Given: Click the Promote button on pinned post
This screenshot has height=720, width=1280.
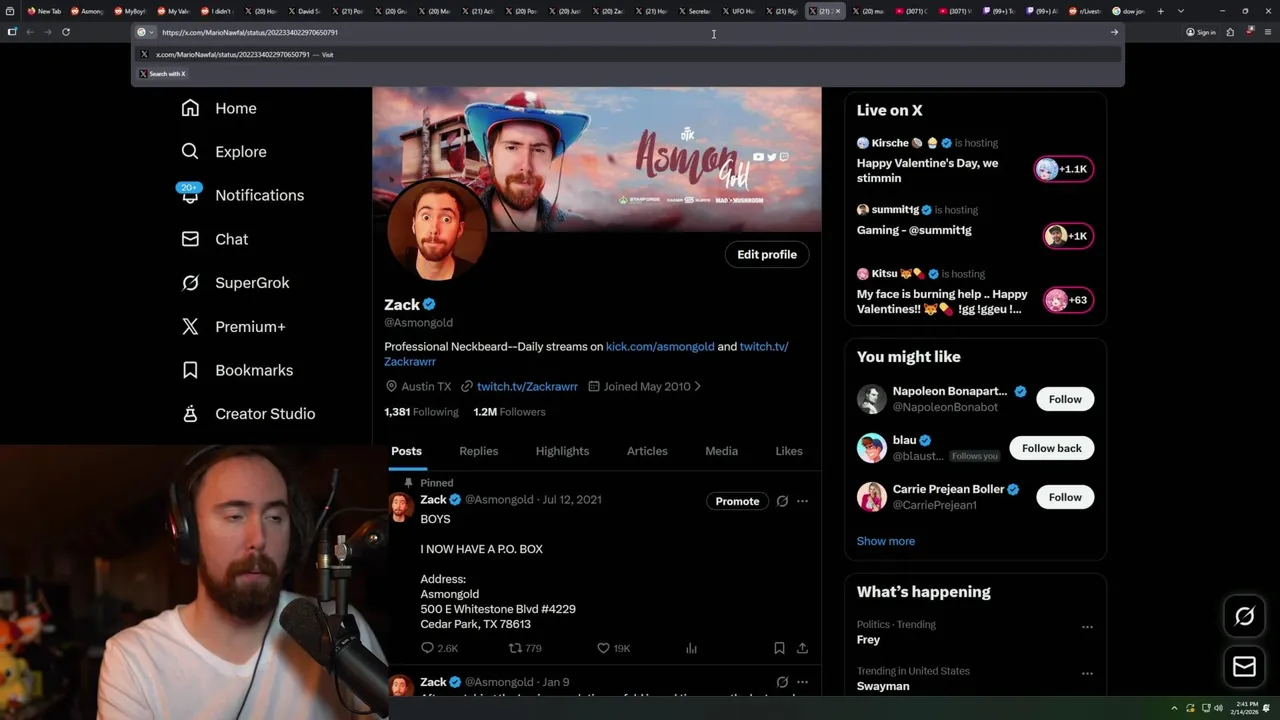Looking at the screenshot, I should [737, 501].
